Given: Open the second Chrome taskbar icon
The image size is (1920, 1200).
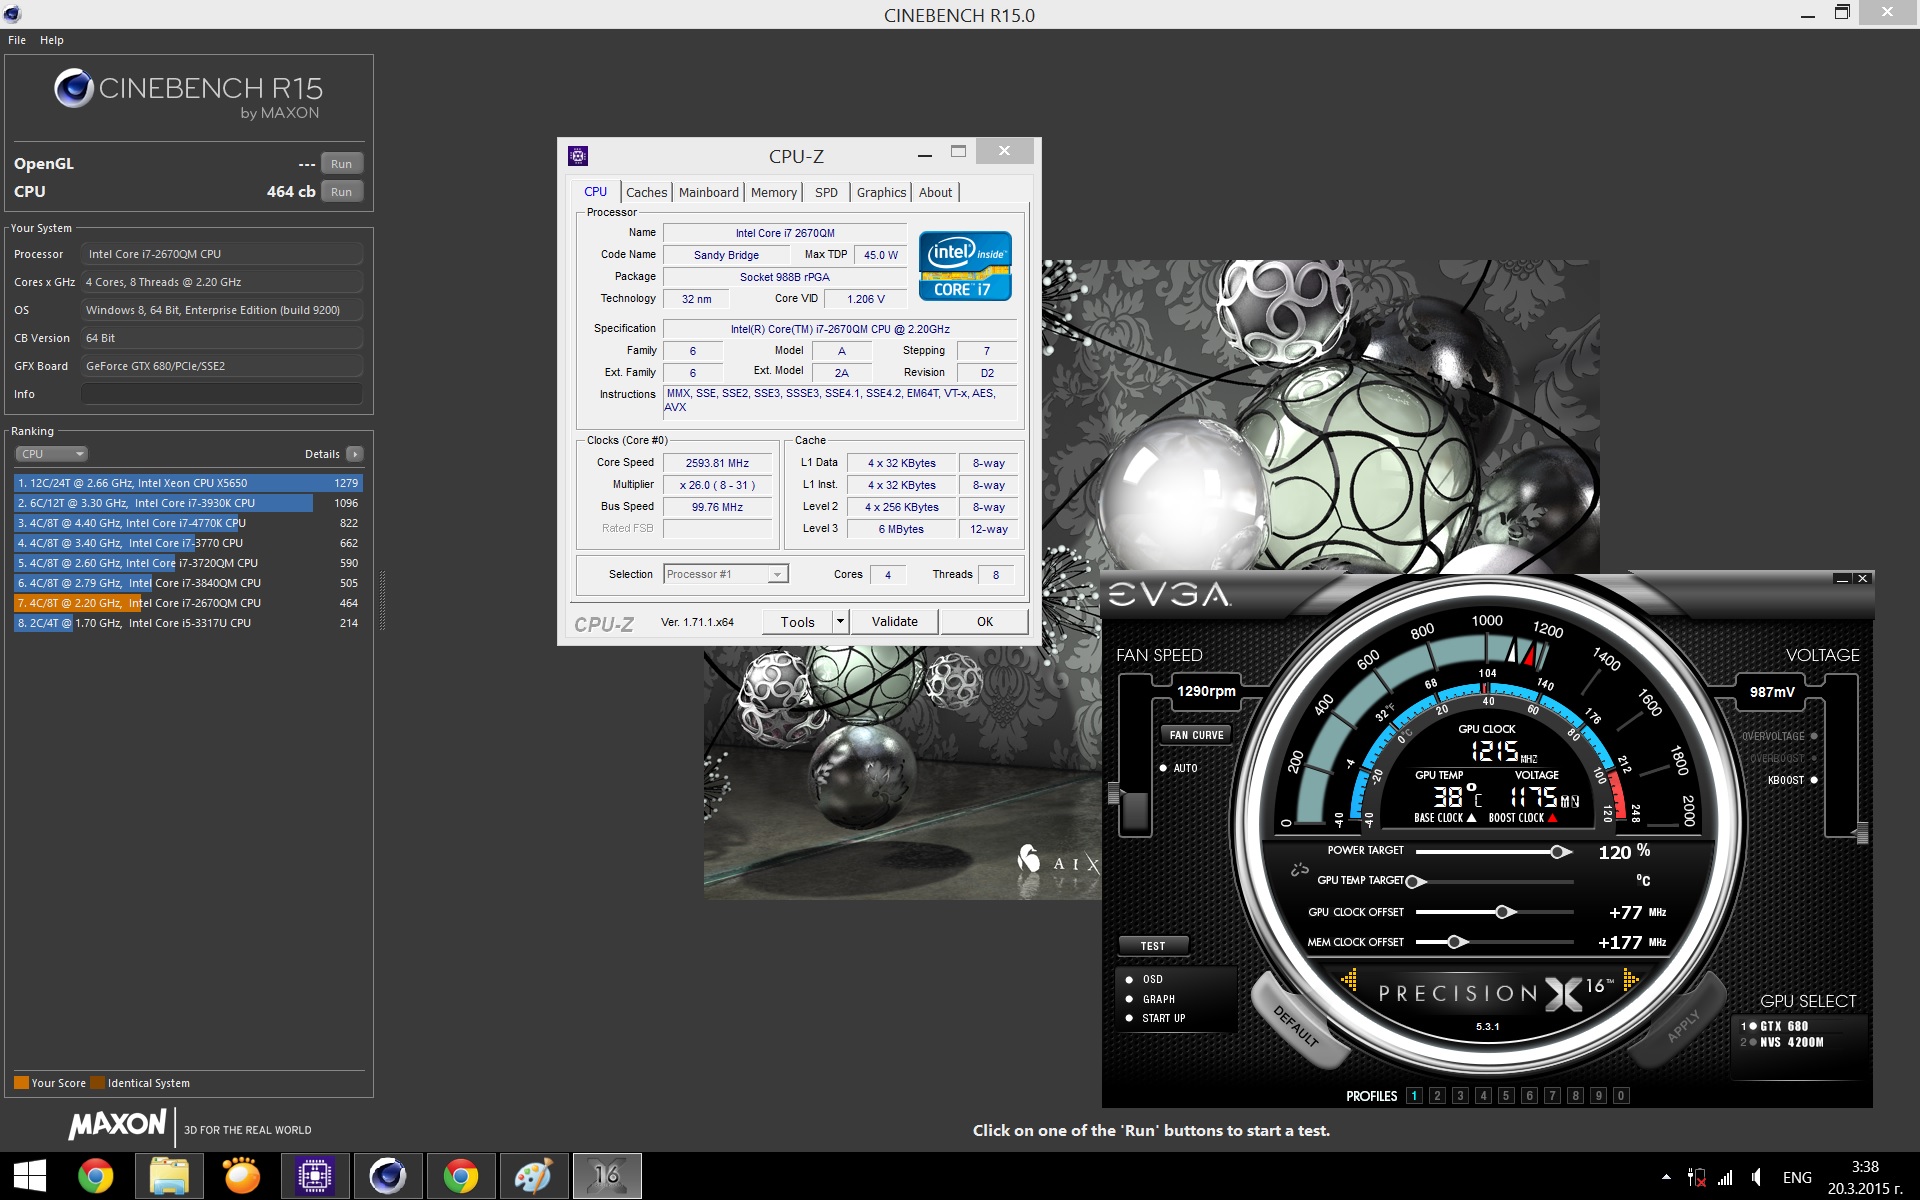Looking at the screenshot, I should click(x=461, y=1176).
